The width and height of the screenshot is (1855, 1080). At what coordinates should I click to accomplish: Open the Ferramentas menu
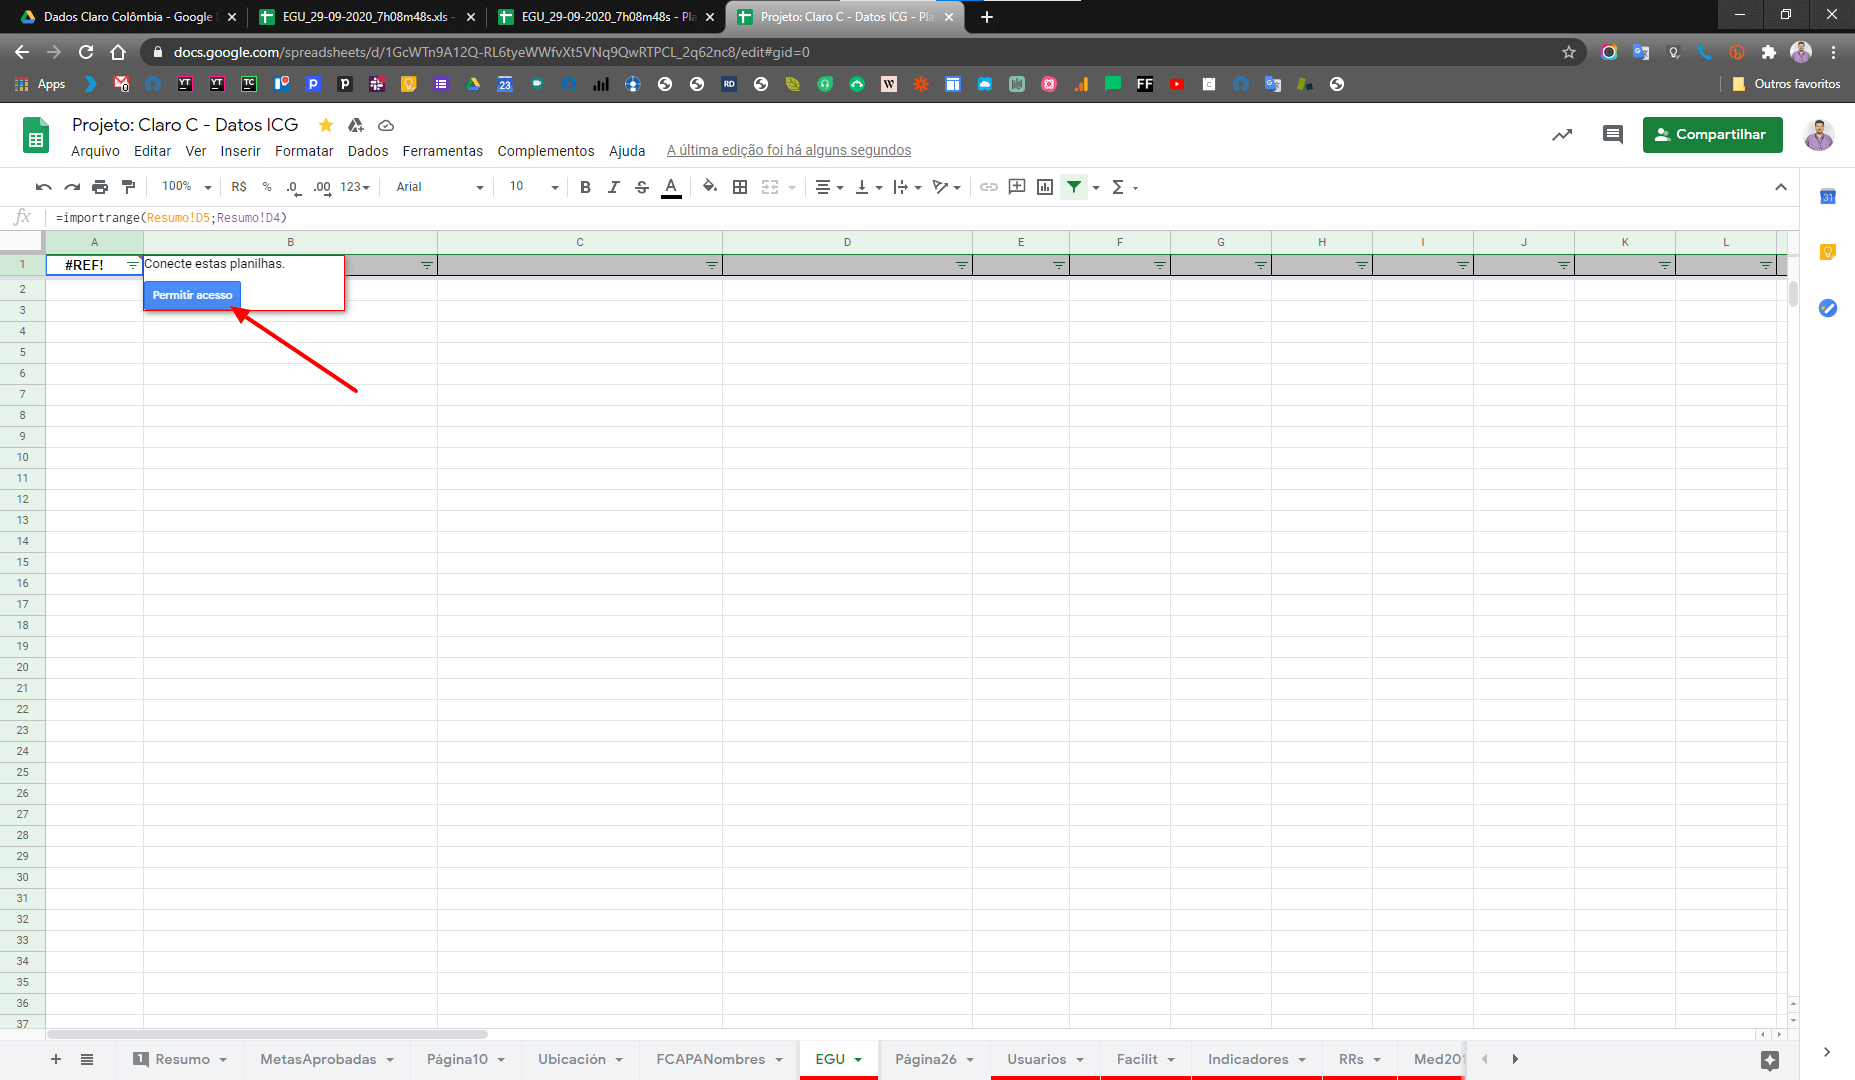442,151
